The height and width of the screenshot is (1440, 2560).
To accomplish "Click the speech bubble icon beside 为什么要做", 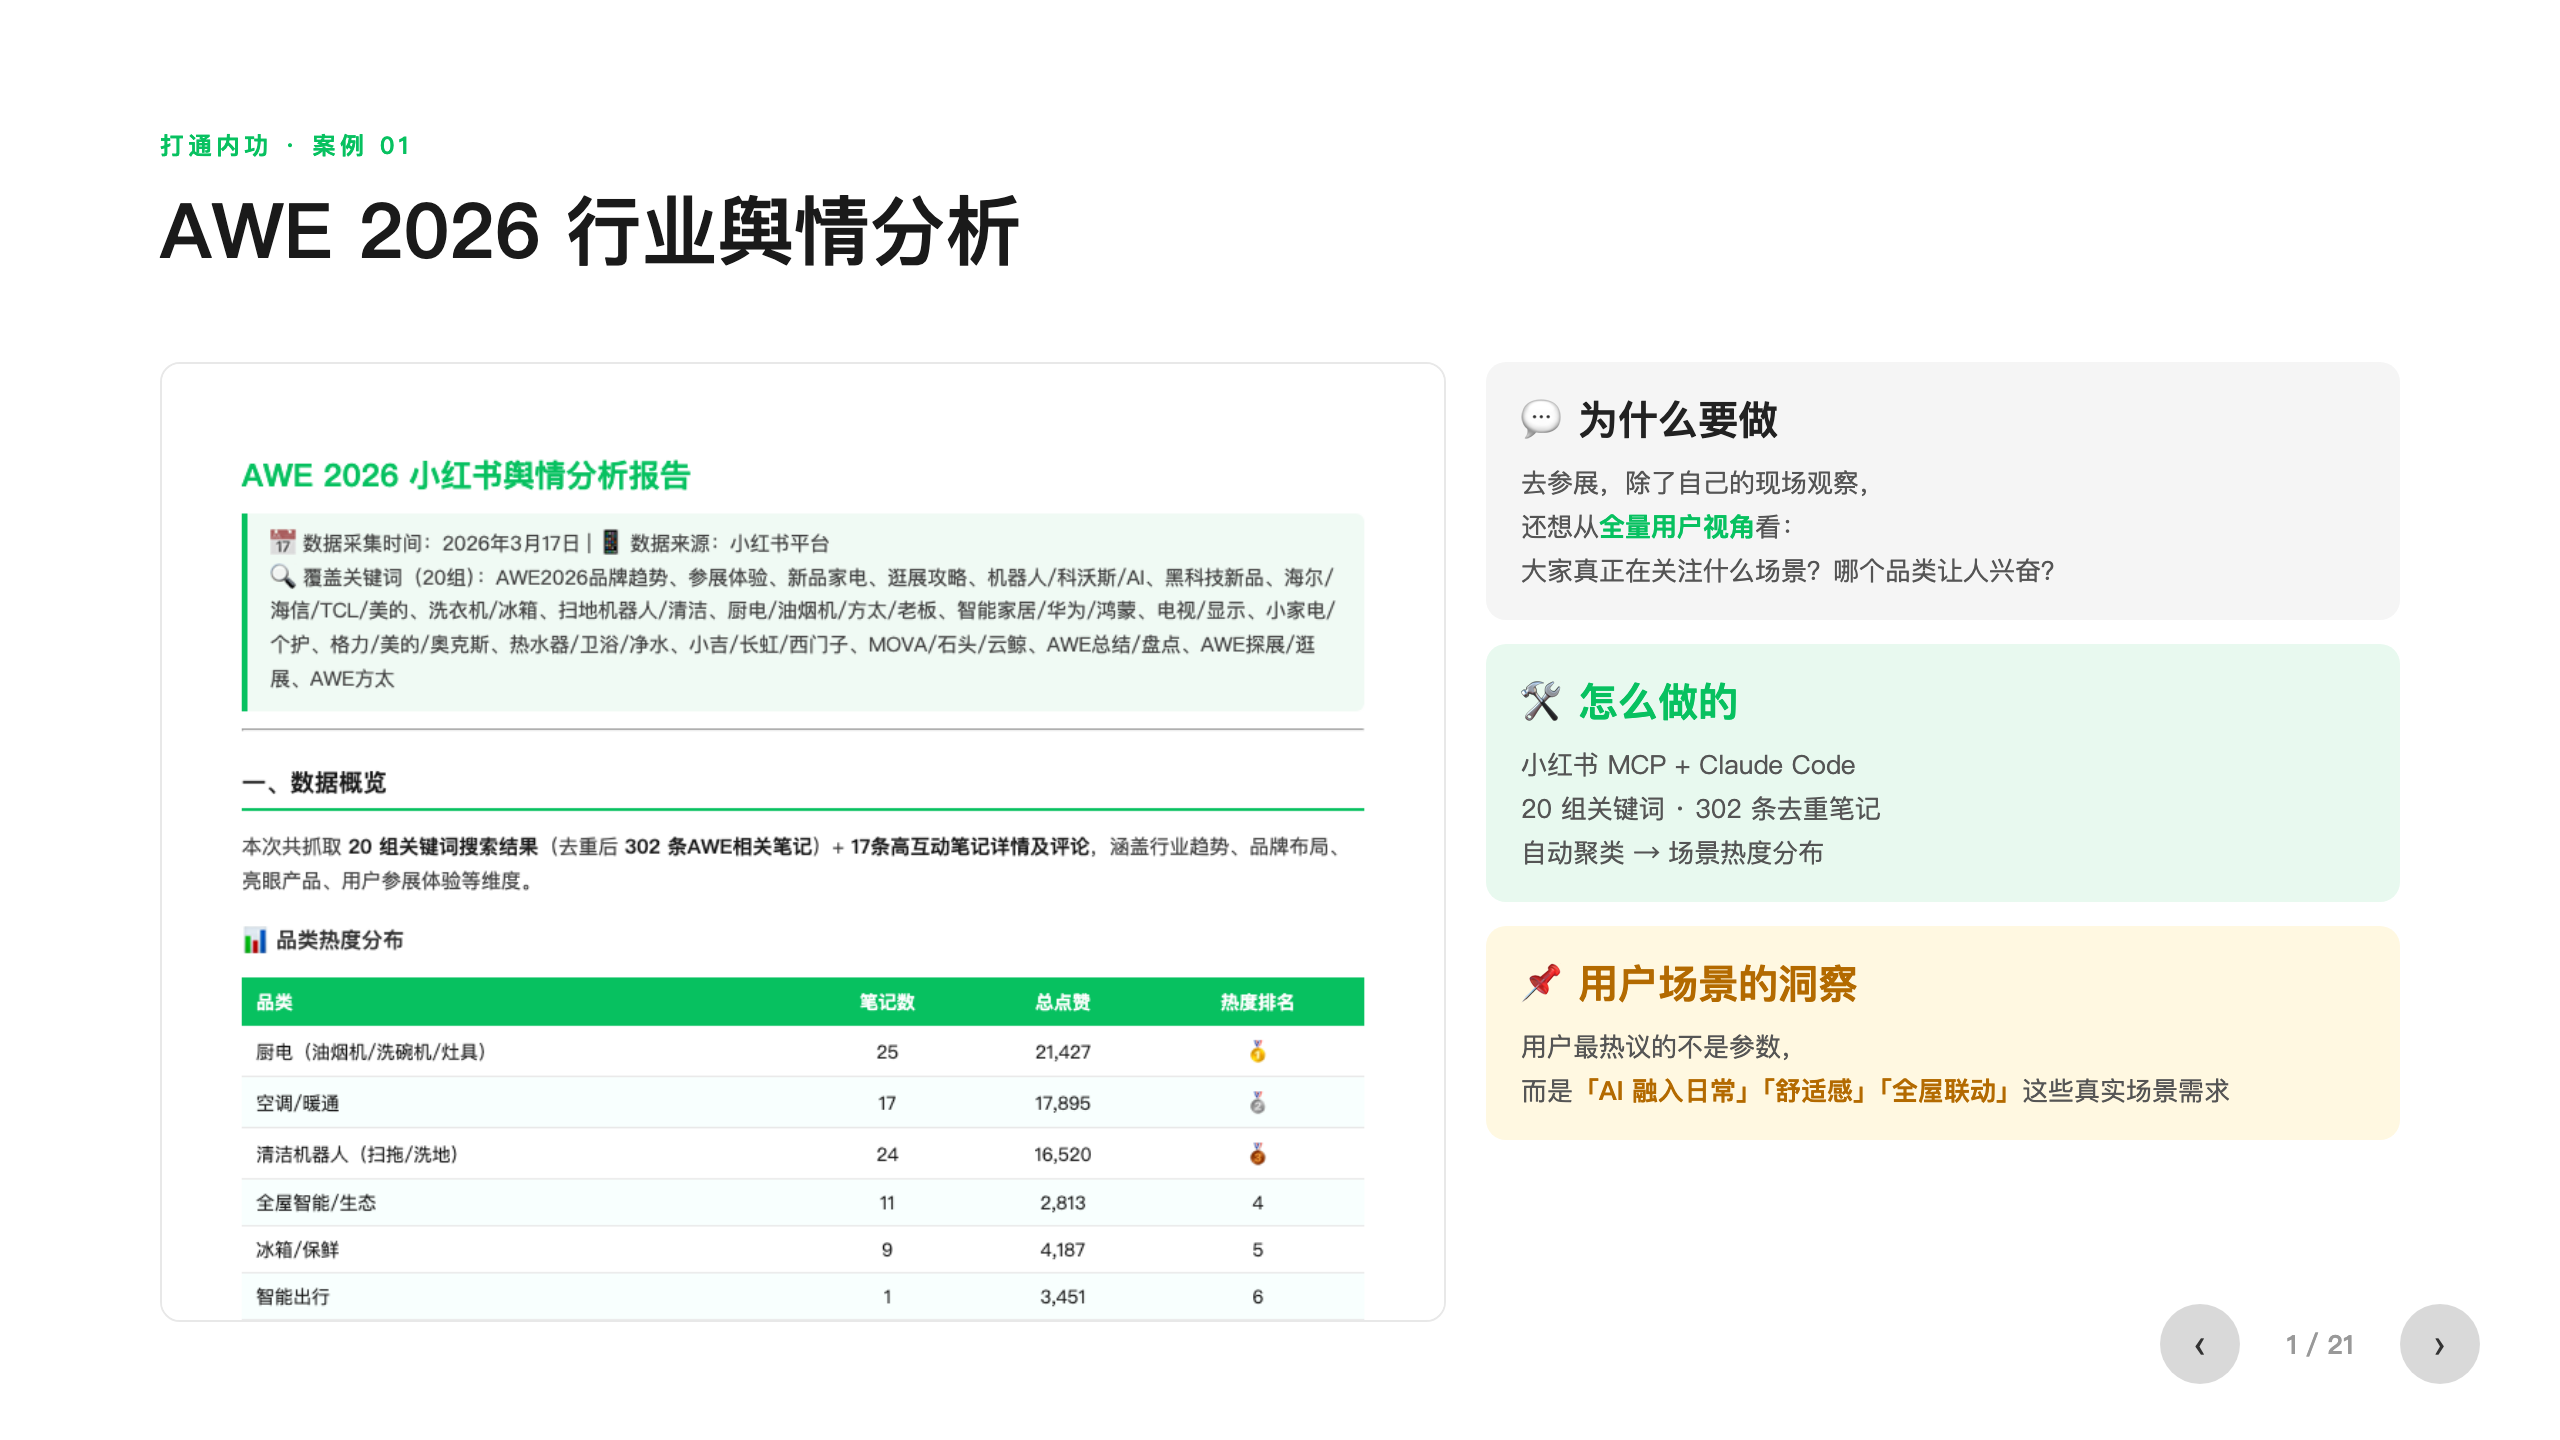I will [1540, 419].
